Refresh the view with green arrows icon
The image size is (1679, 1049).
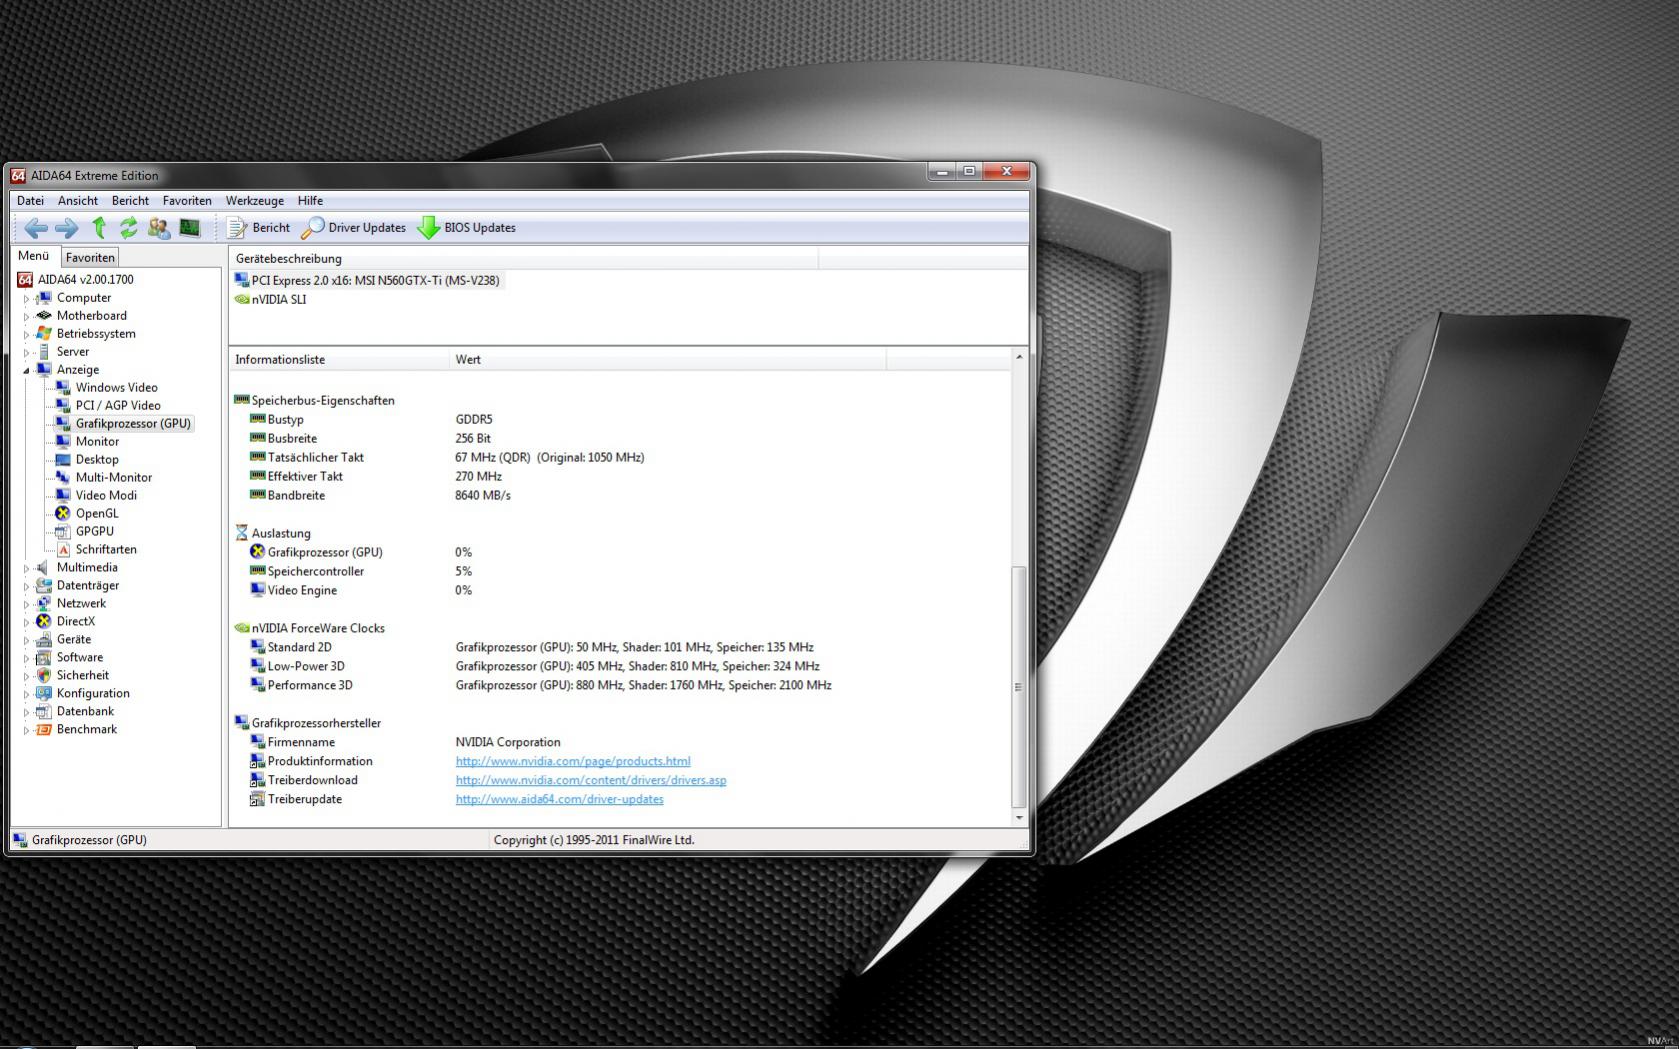pyautogui.click(x=129, y=228)
